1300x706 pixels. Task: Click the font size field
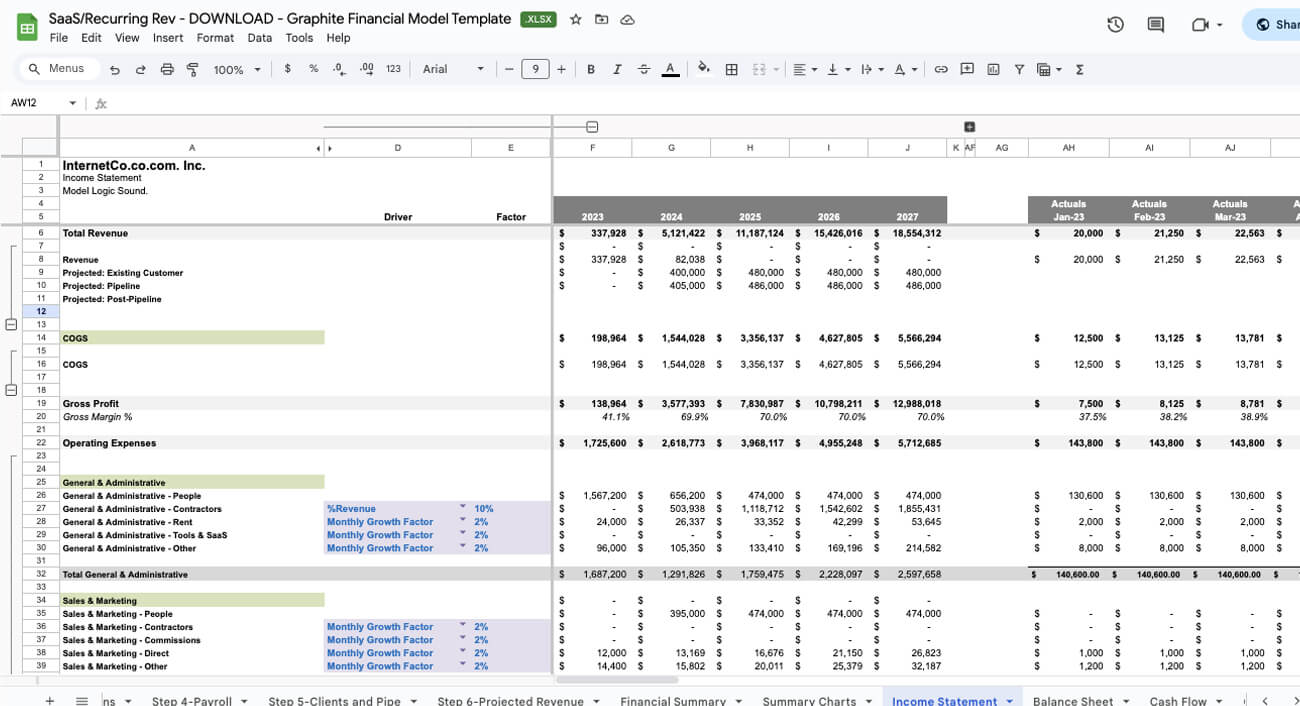535,69
